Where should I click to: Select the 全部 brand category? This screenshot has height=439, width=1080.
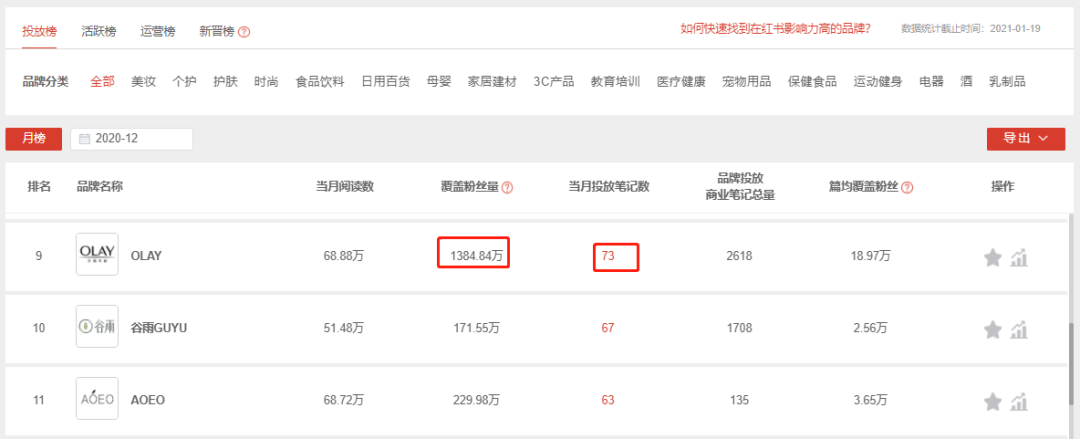point(102,82)
